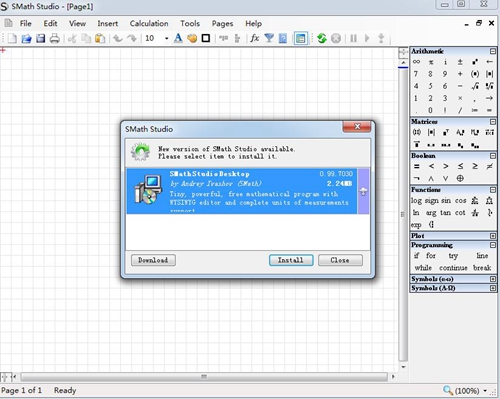Viewport: 500px width, 399px height.
Task: Insert log function from Functions panel
Action: point(416,201)
